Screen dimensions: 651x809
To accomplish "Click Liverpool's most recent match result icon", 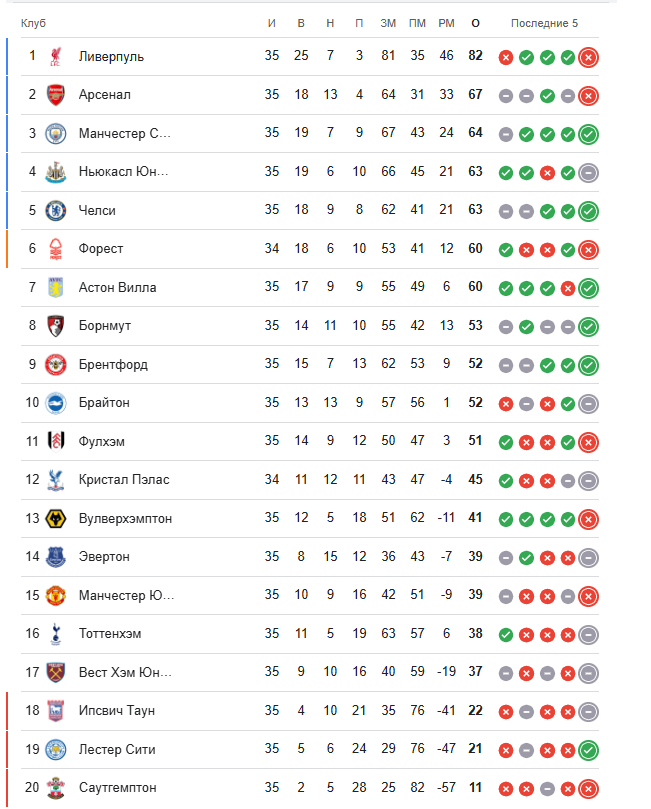I will 589,57.
